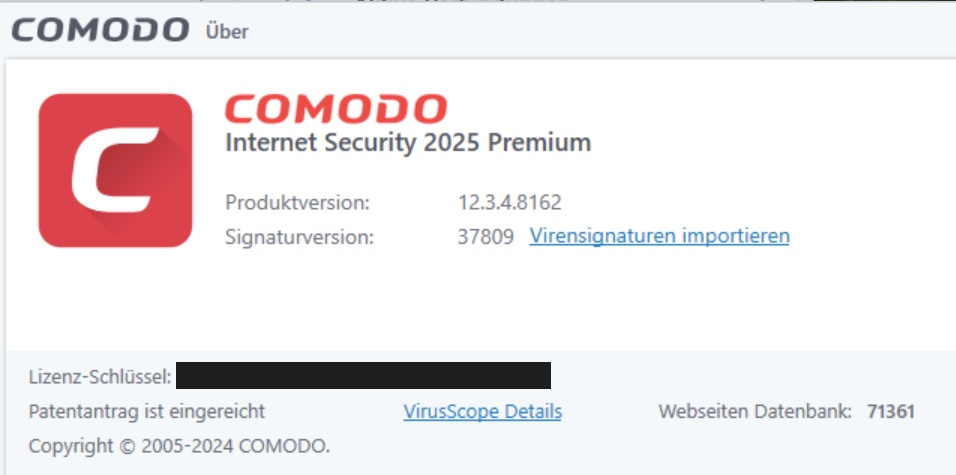This screenshot has height=475, width=956.
Task: Open the Virensignaturen importieren link
Action: coord(659,235)
